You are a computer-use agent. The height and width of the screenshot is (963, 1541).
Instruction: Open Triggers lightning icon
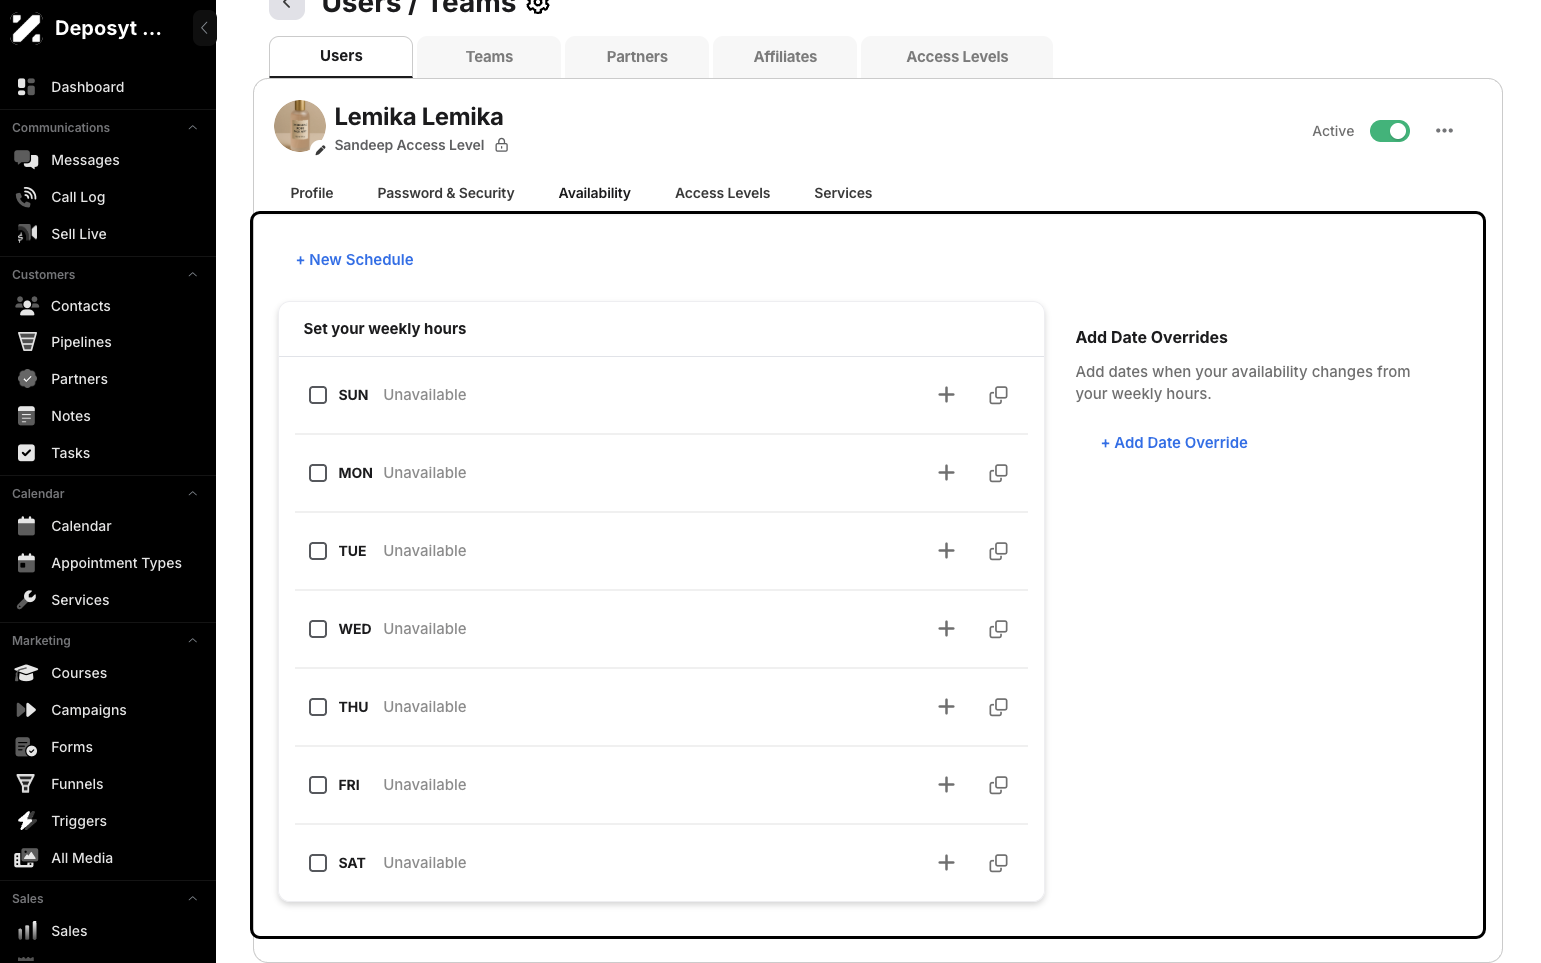click(x=27, y=821)
